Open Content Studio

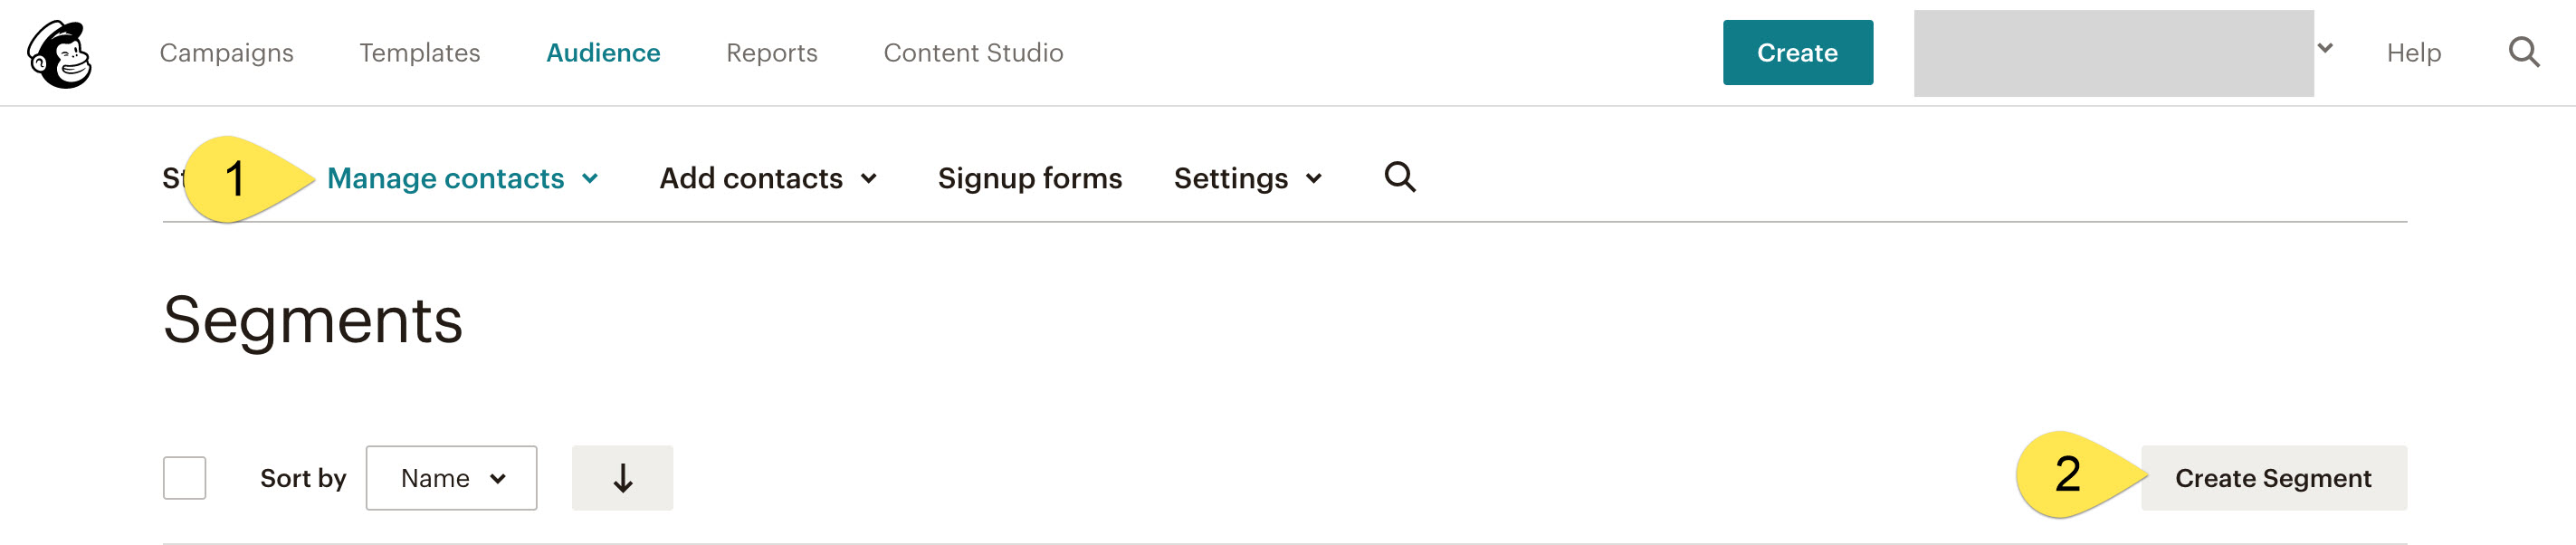click(973, 53)
